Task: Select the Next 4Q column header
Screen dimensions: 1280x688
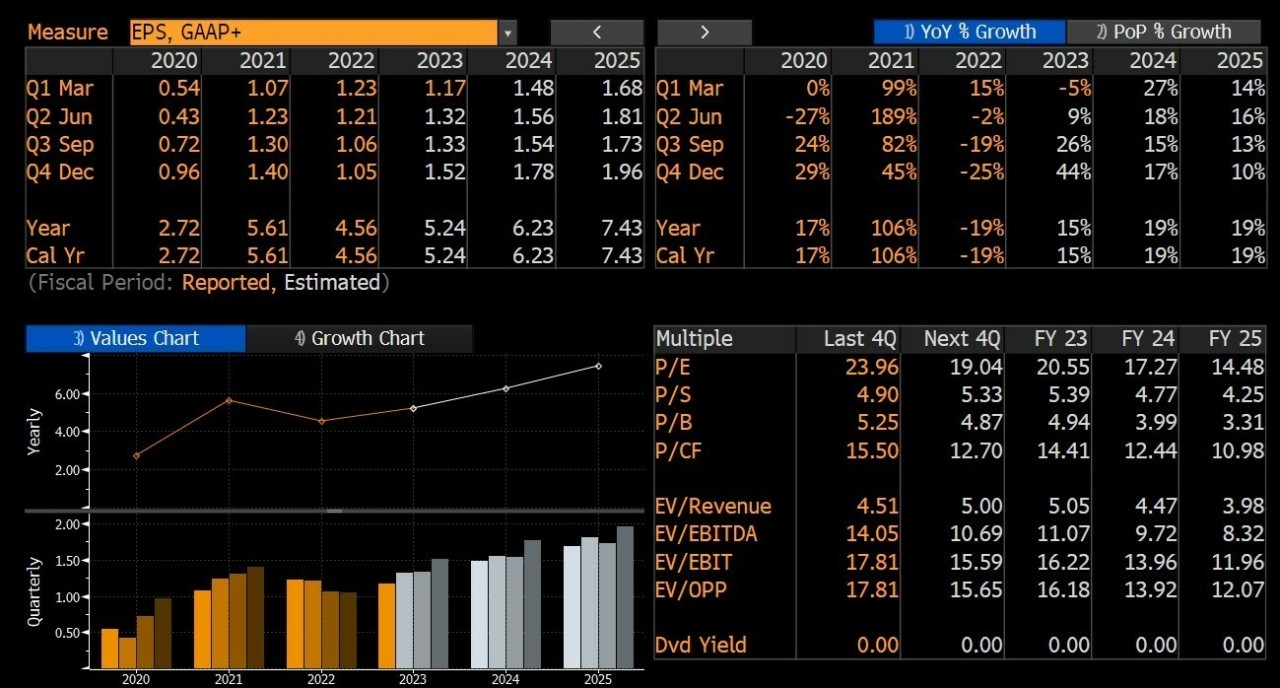Action: point(962,338)
